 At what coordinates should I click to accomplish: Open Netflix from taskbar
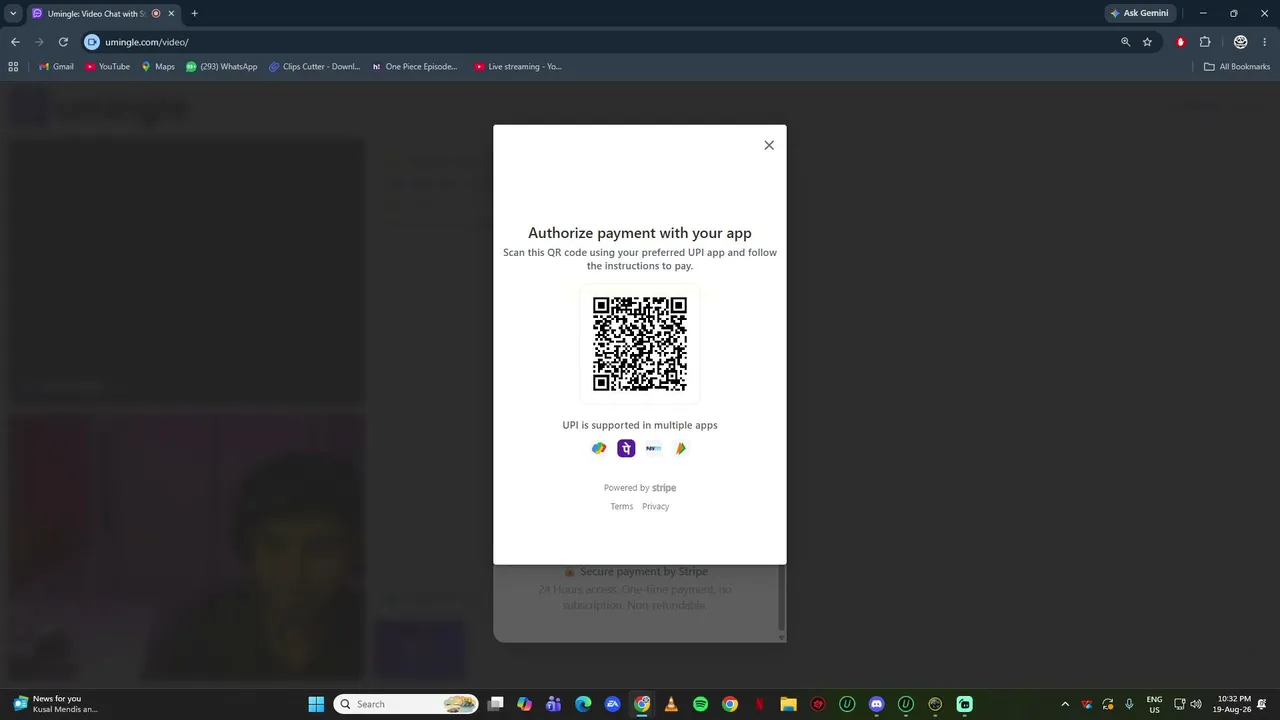759,704
